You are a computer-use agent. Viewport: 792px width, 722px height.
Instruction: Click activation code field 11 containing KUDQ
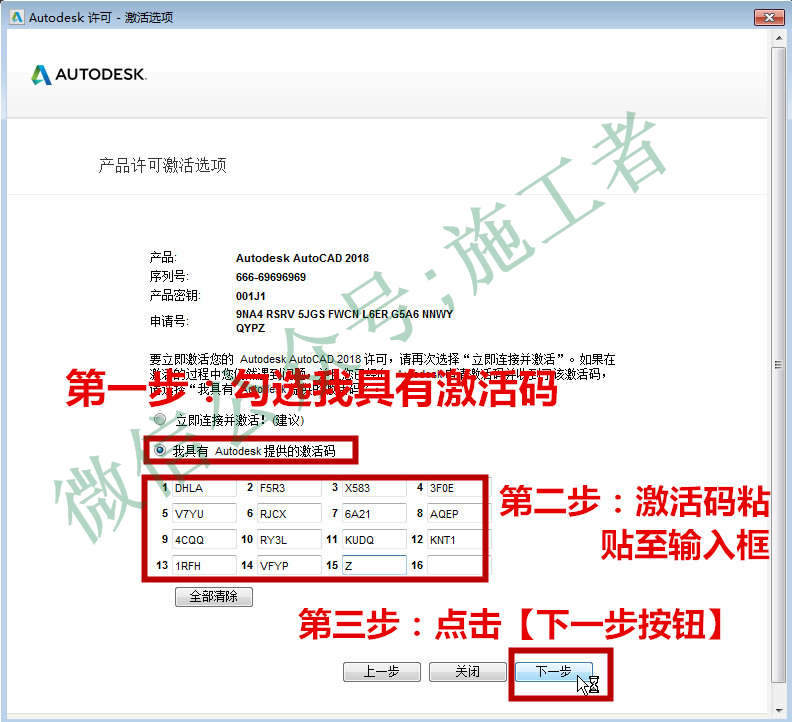point(374,540)
